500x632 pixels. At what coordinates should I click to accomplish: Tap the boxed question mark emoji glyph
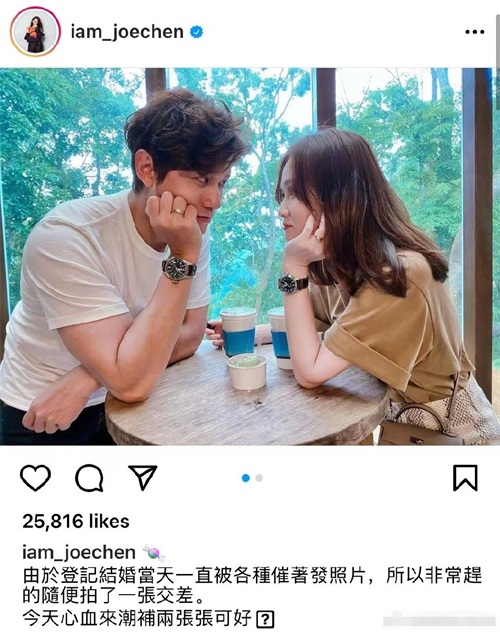[x=265, y=619]
